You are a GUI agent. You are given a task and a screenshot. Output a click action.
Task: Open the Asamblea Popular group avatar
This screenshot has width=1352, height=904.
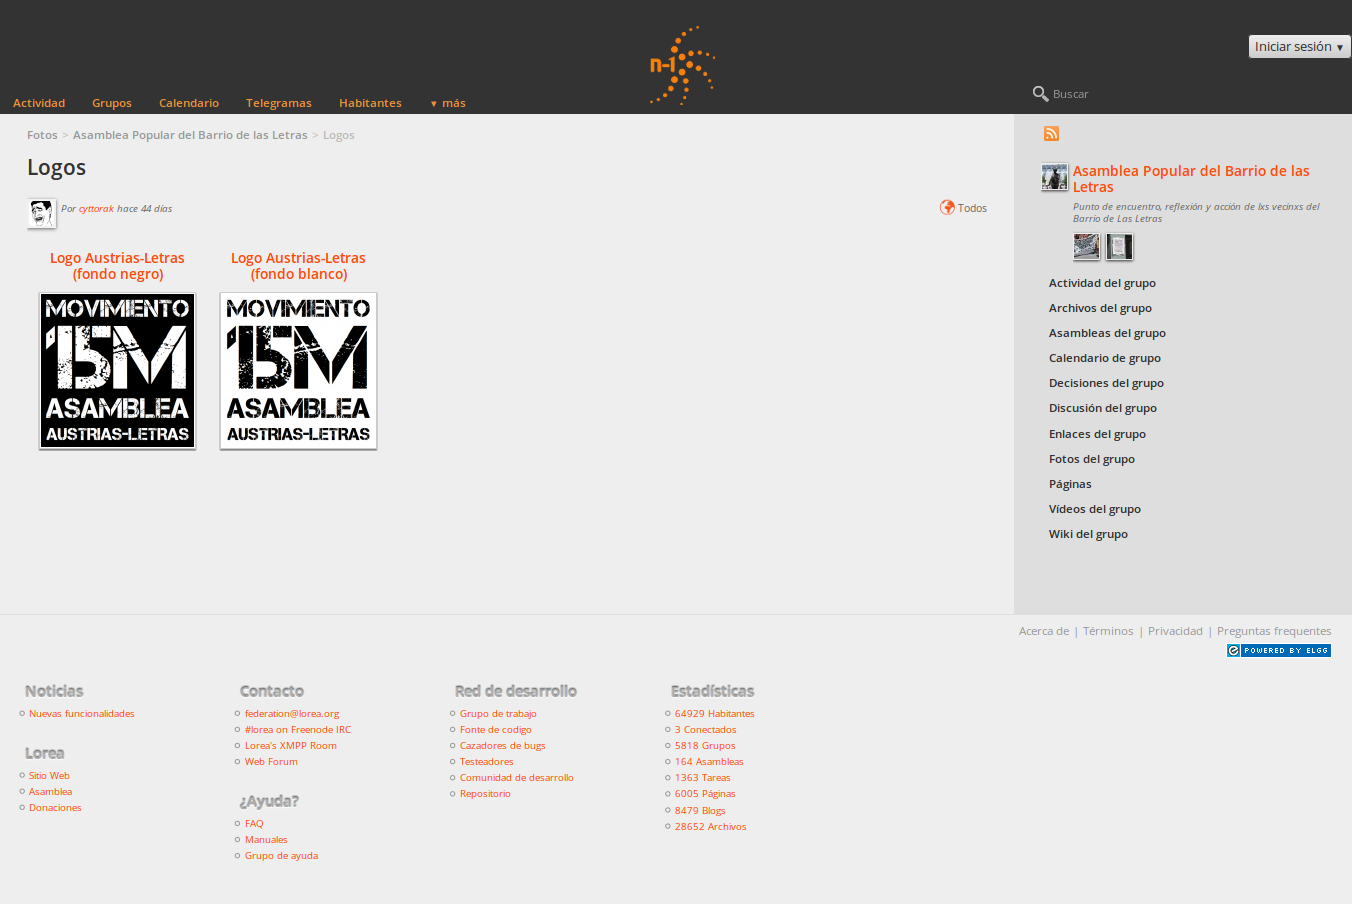(x=1055, y=177)
